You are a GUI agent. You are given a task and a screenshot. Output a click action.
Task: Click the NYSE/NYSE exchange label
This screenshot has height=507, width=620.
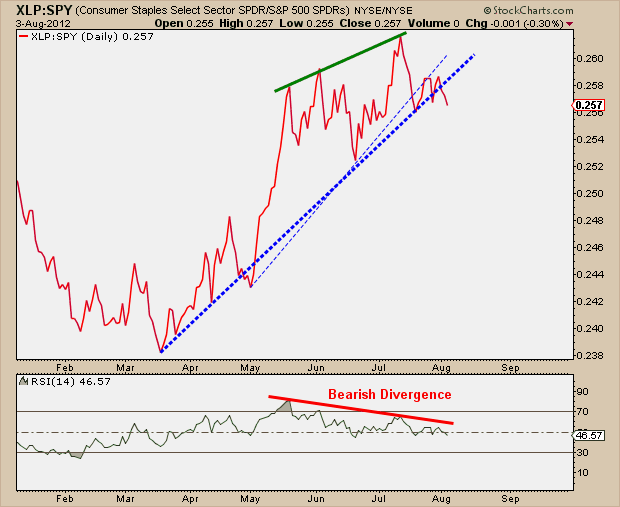383,10
